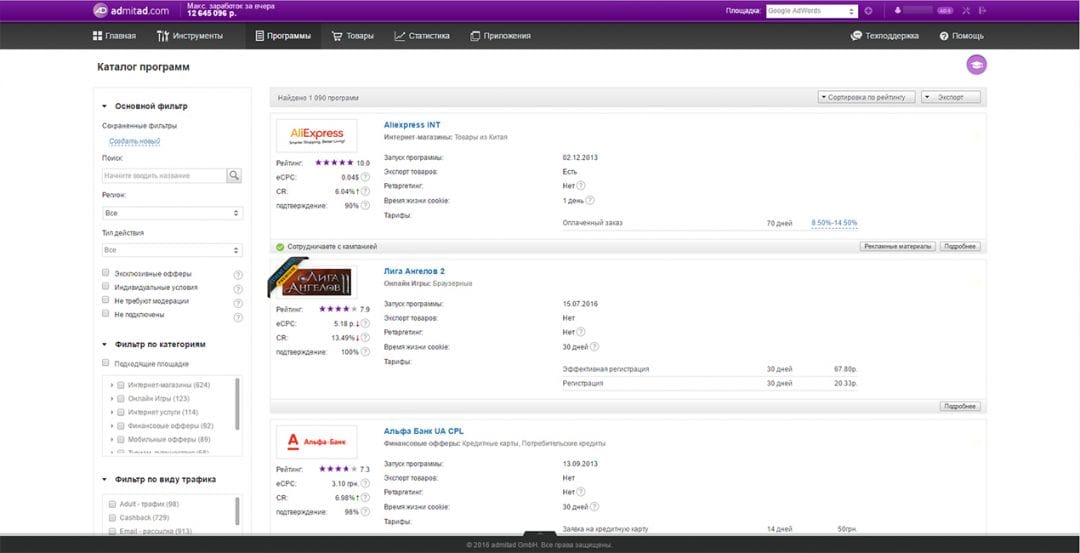Open account settings tools icon
This screenshot has width=1080, height=553.
tap(966, 10)
